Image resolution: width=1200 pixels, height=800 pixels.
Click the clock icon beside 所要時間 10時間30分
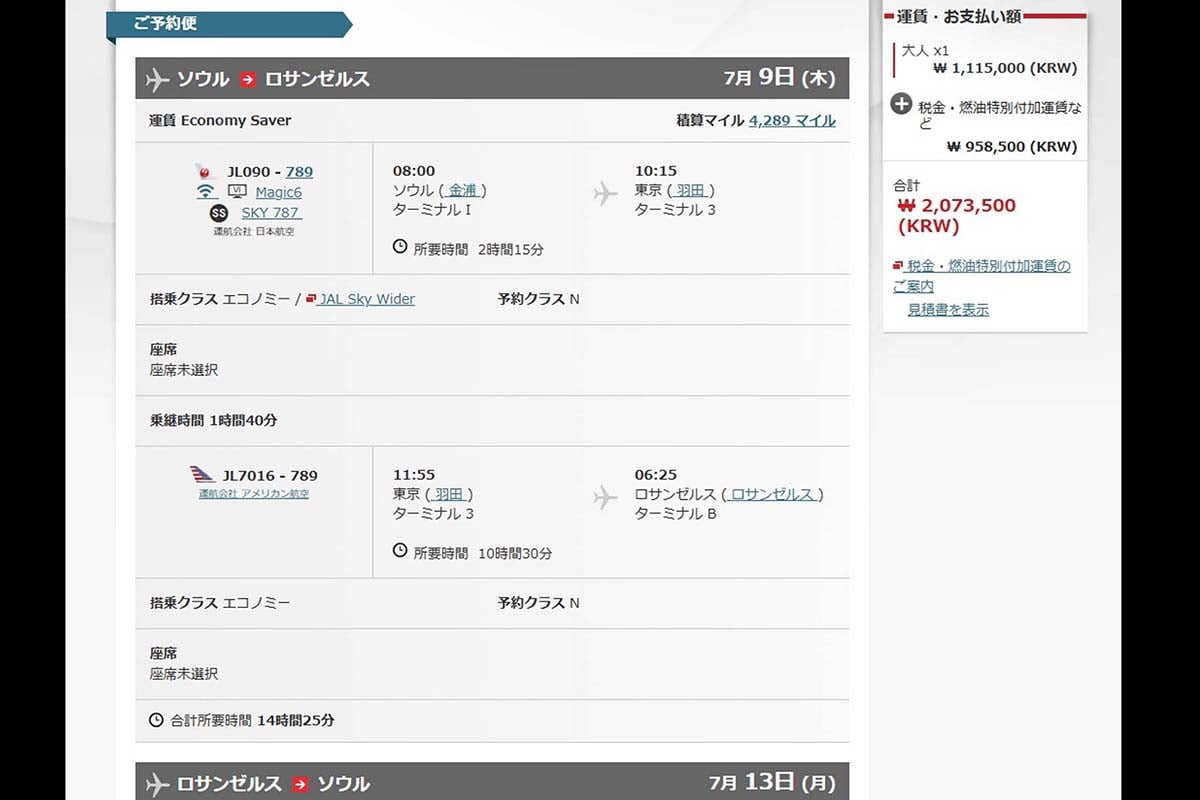tap(400, 551)
